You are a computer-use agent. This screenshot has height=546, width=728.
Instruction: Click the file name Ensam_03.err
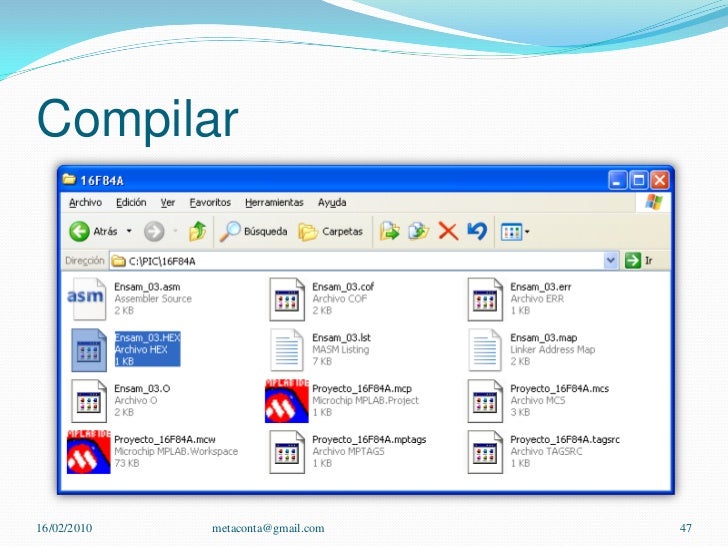(541, 287)
